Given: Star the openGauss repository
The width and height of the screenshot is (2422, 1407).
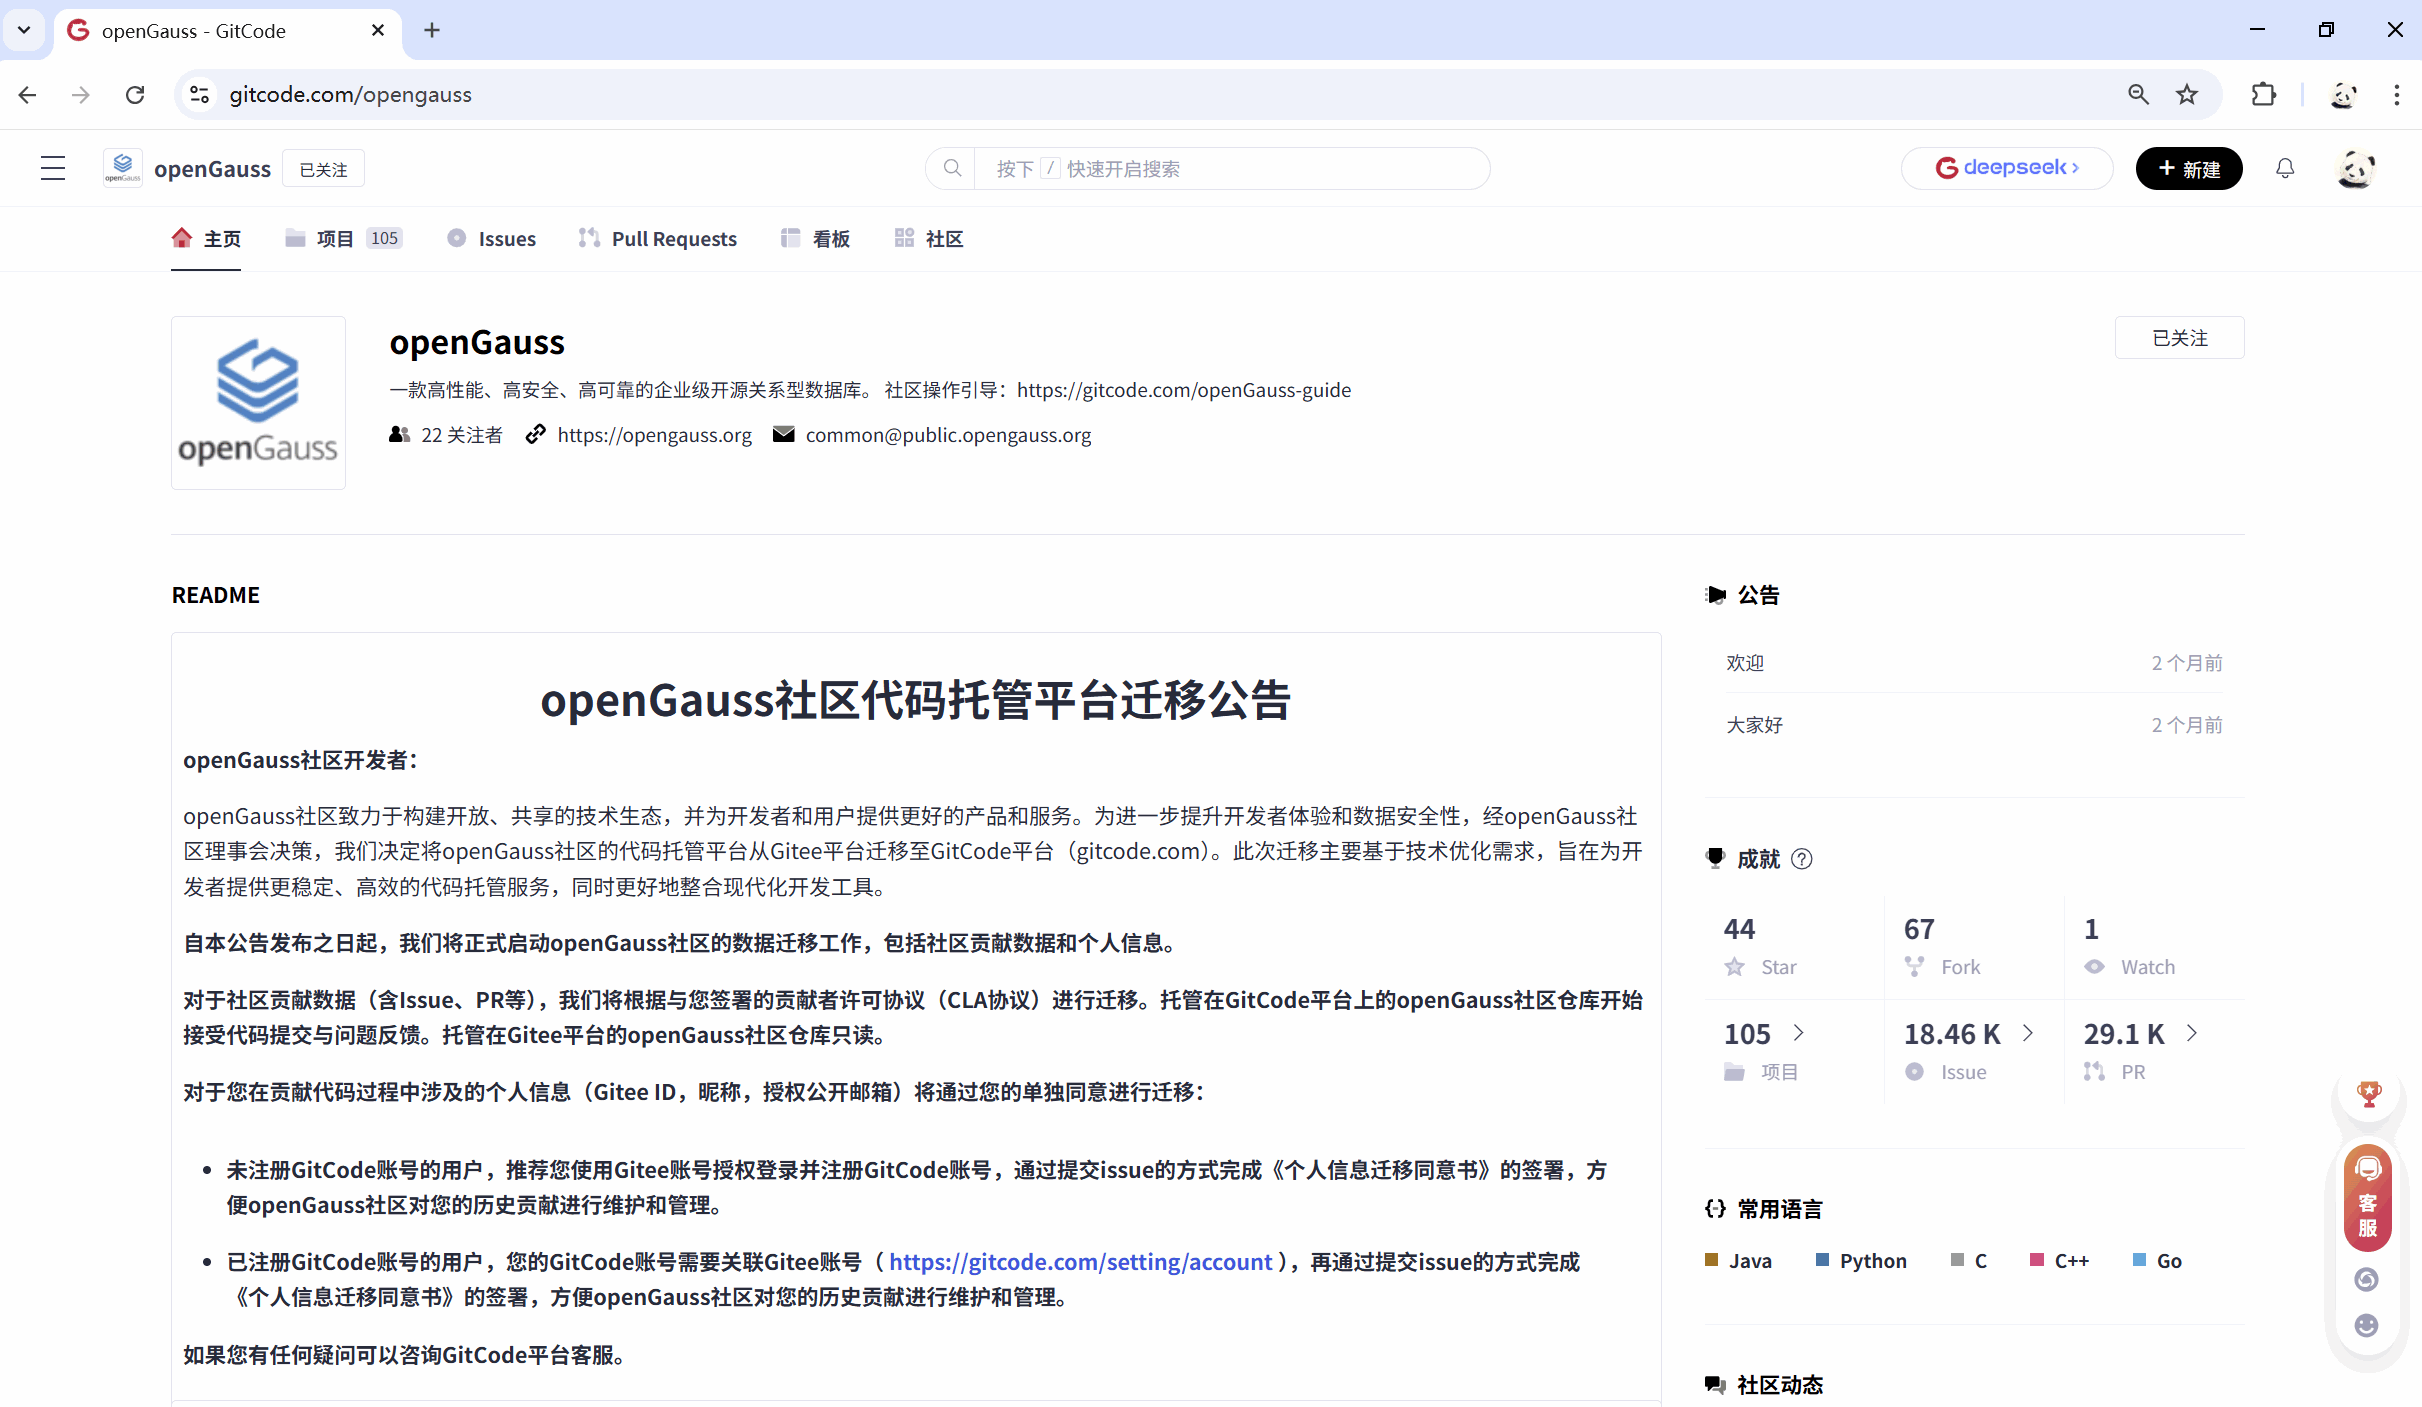Looking at the screenshot, I should tap(1735, 966).
